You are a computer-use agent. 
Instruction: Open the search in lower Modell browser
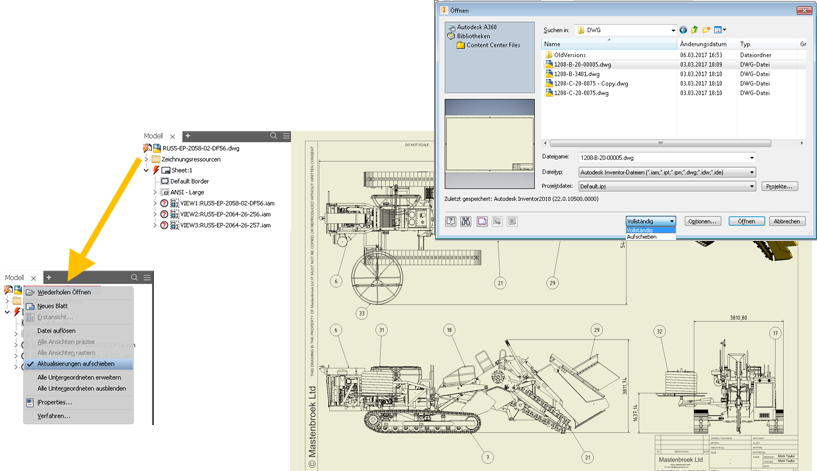click(x=134, y=278)
